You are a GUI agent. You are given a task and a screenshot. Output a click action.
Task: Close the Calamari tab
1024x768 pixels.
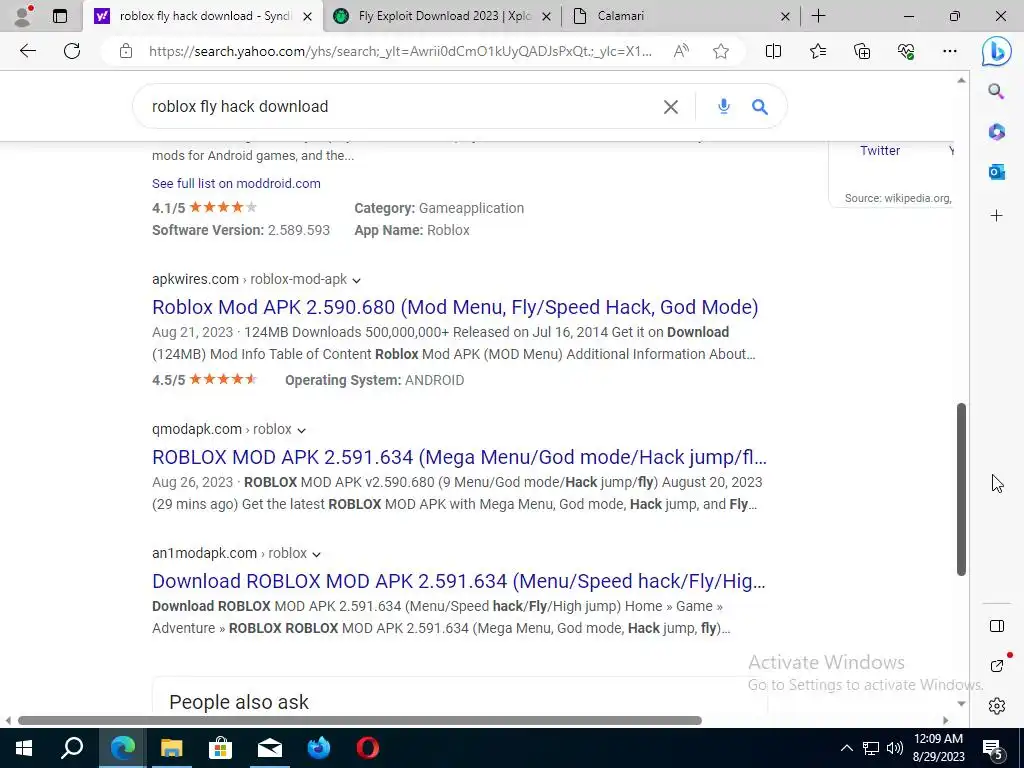tap(786, 16)
